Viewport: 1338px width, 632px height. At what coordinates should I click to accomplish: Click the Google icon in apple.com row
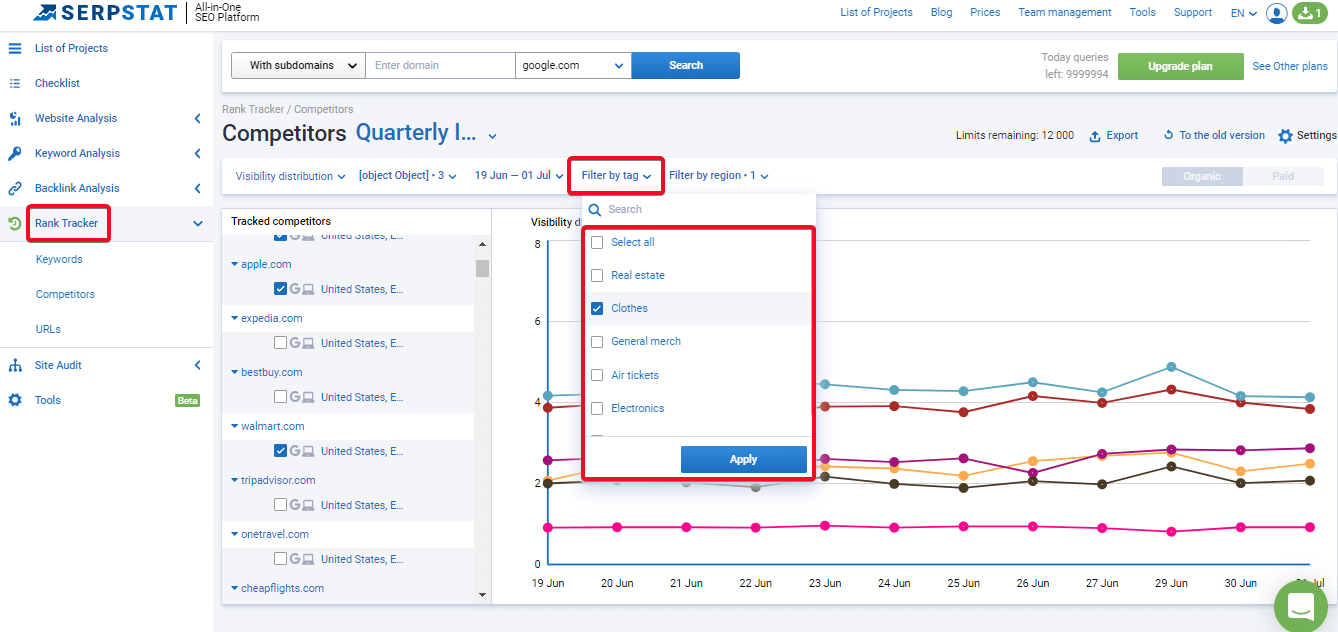click(x=295, y=289)
